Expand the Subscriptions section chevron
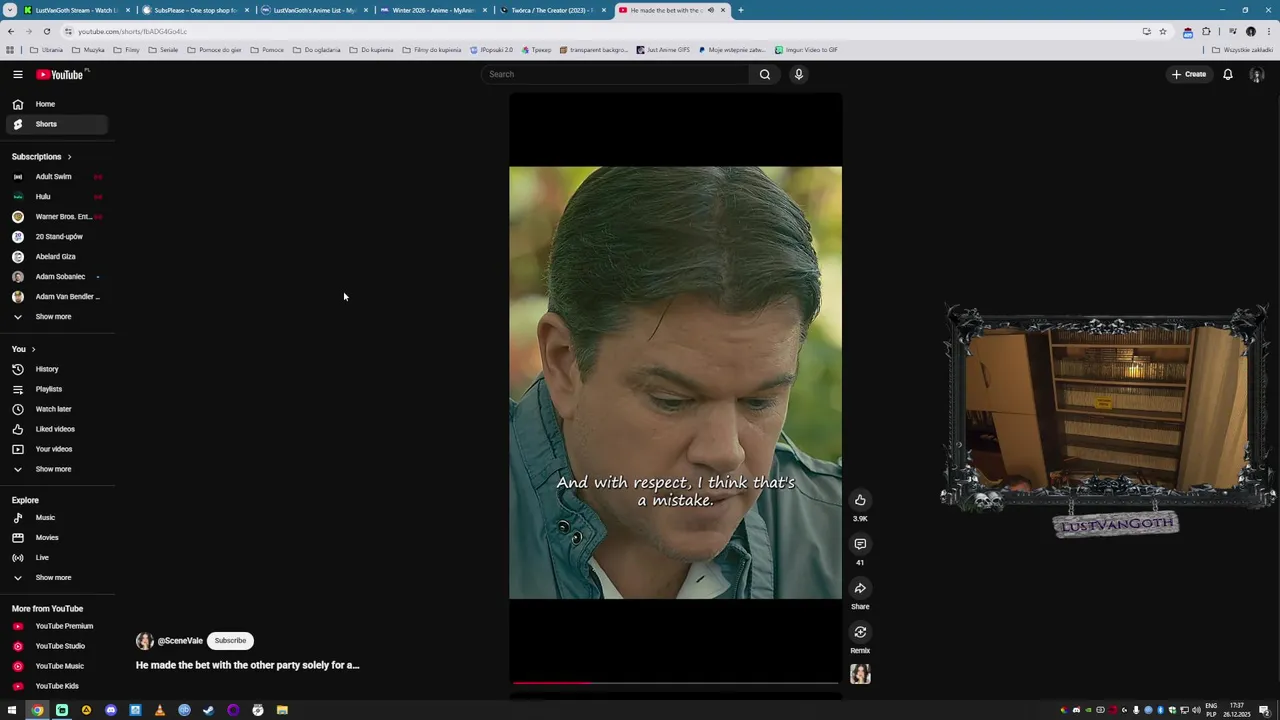 (69, 157)
